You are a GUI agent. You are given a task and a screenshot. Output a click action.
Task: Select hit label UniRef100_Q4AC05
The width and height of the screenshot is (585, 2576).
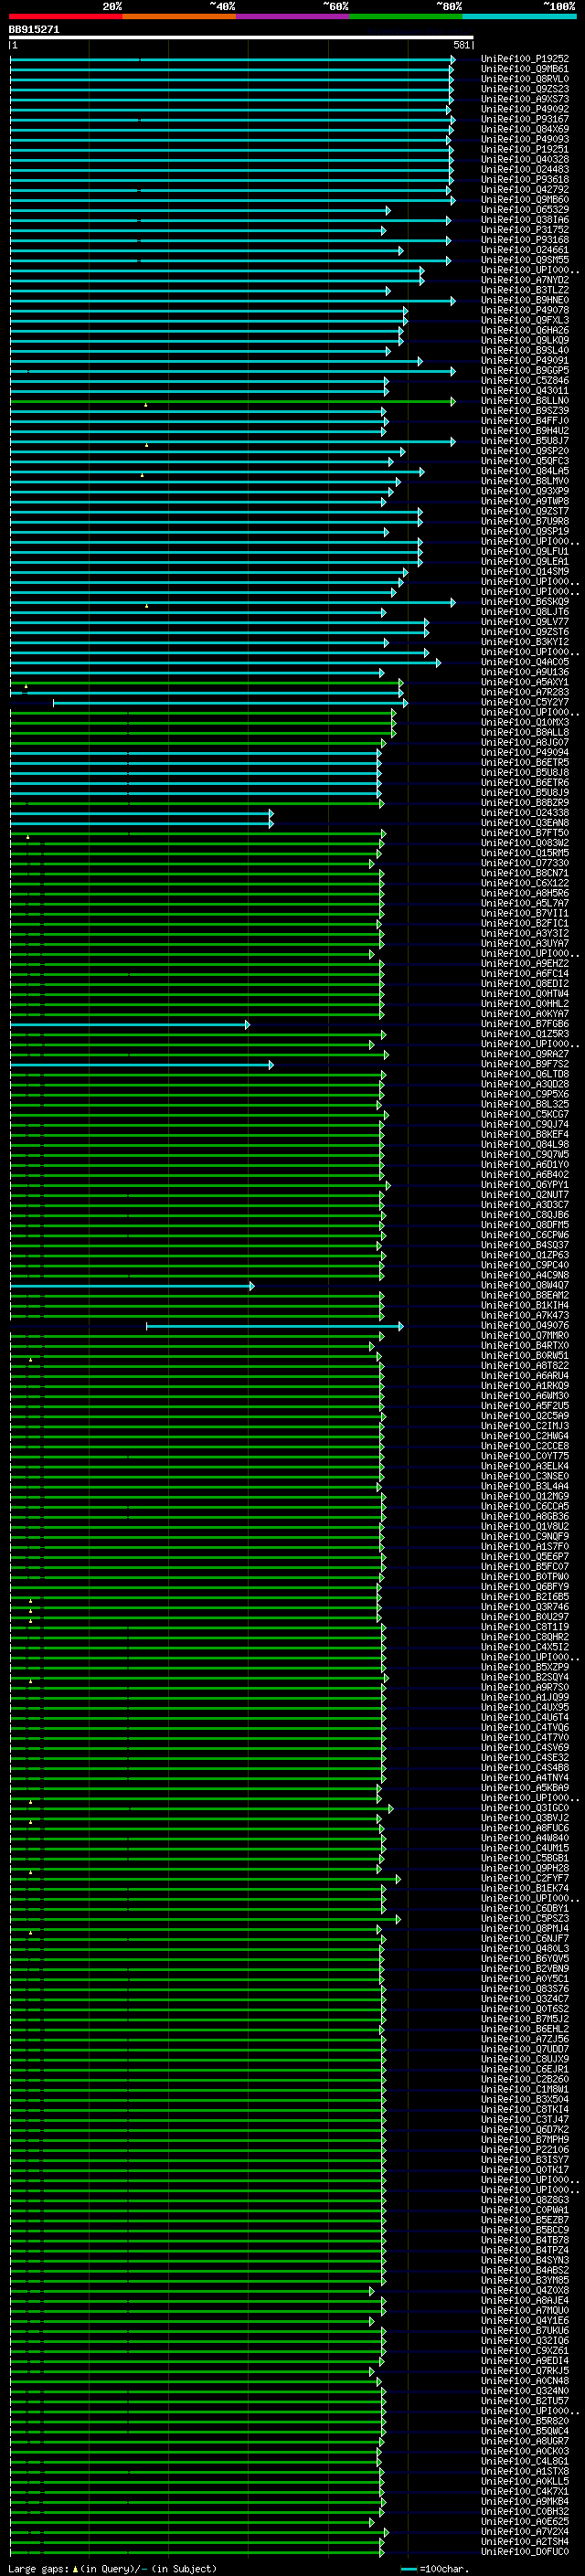coord(525,662)
